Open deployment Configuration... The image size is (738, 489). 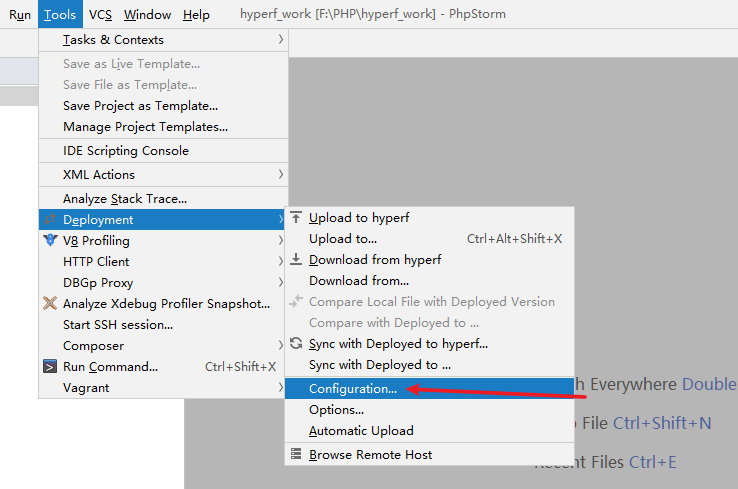429,389
